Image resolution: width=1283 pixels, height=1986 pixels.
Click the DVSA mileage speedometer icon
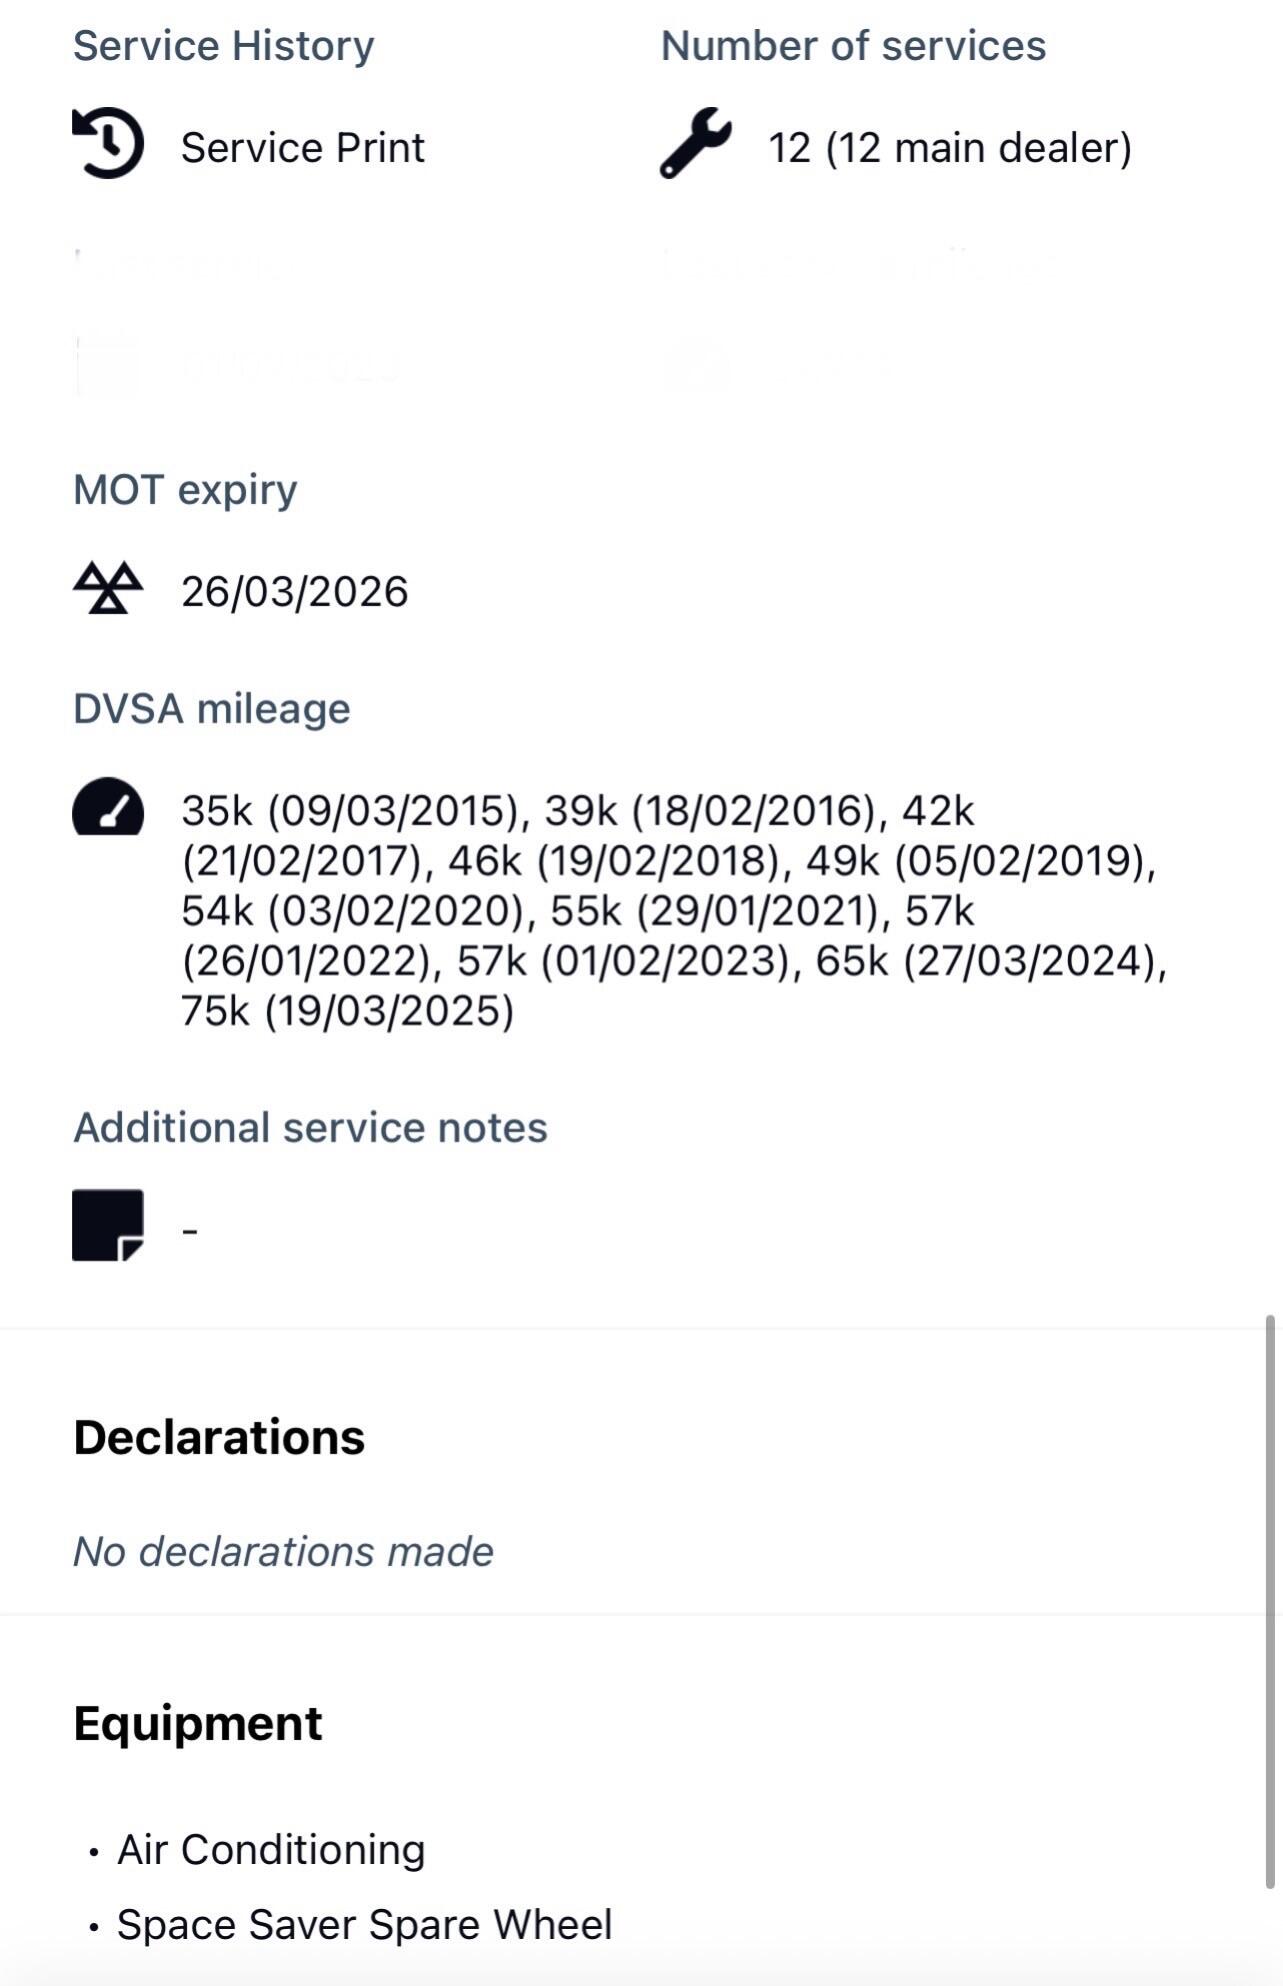pos(108,807)
